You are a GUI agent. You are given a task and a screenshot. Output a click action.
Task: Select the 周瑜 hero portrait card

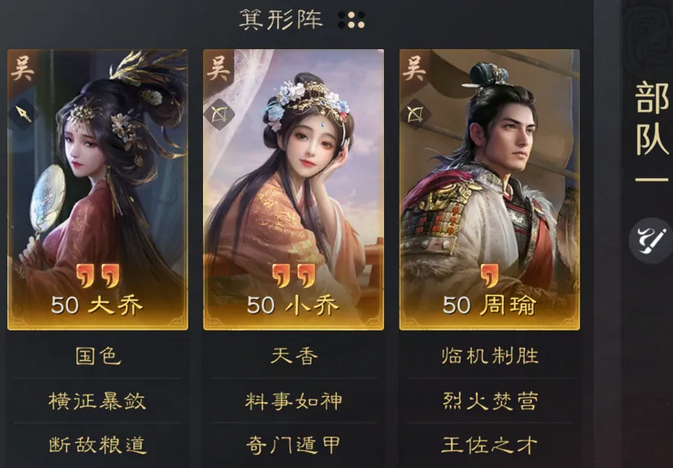coord(490,189)
